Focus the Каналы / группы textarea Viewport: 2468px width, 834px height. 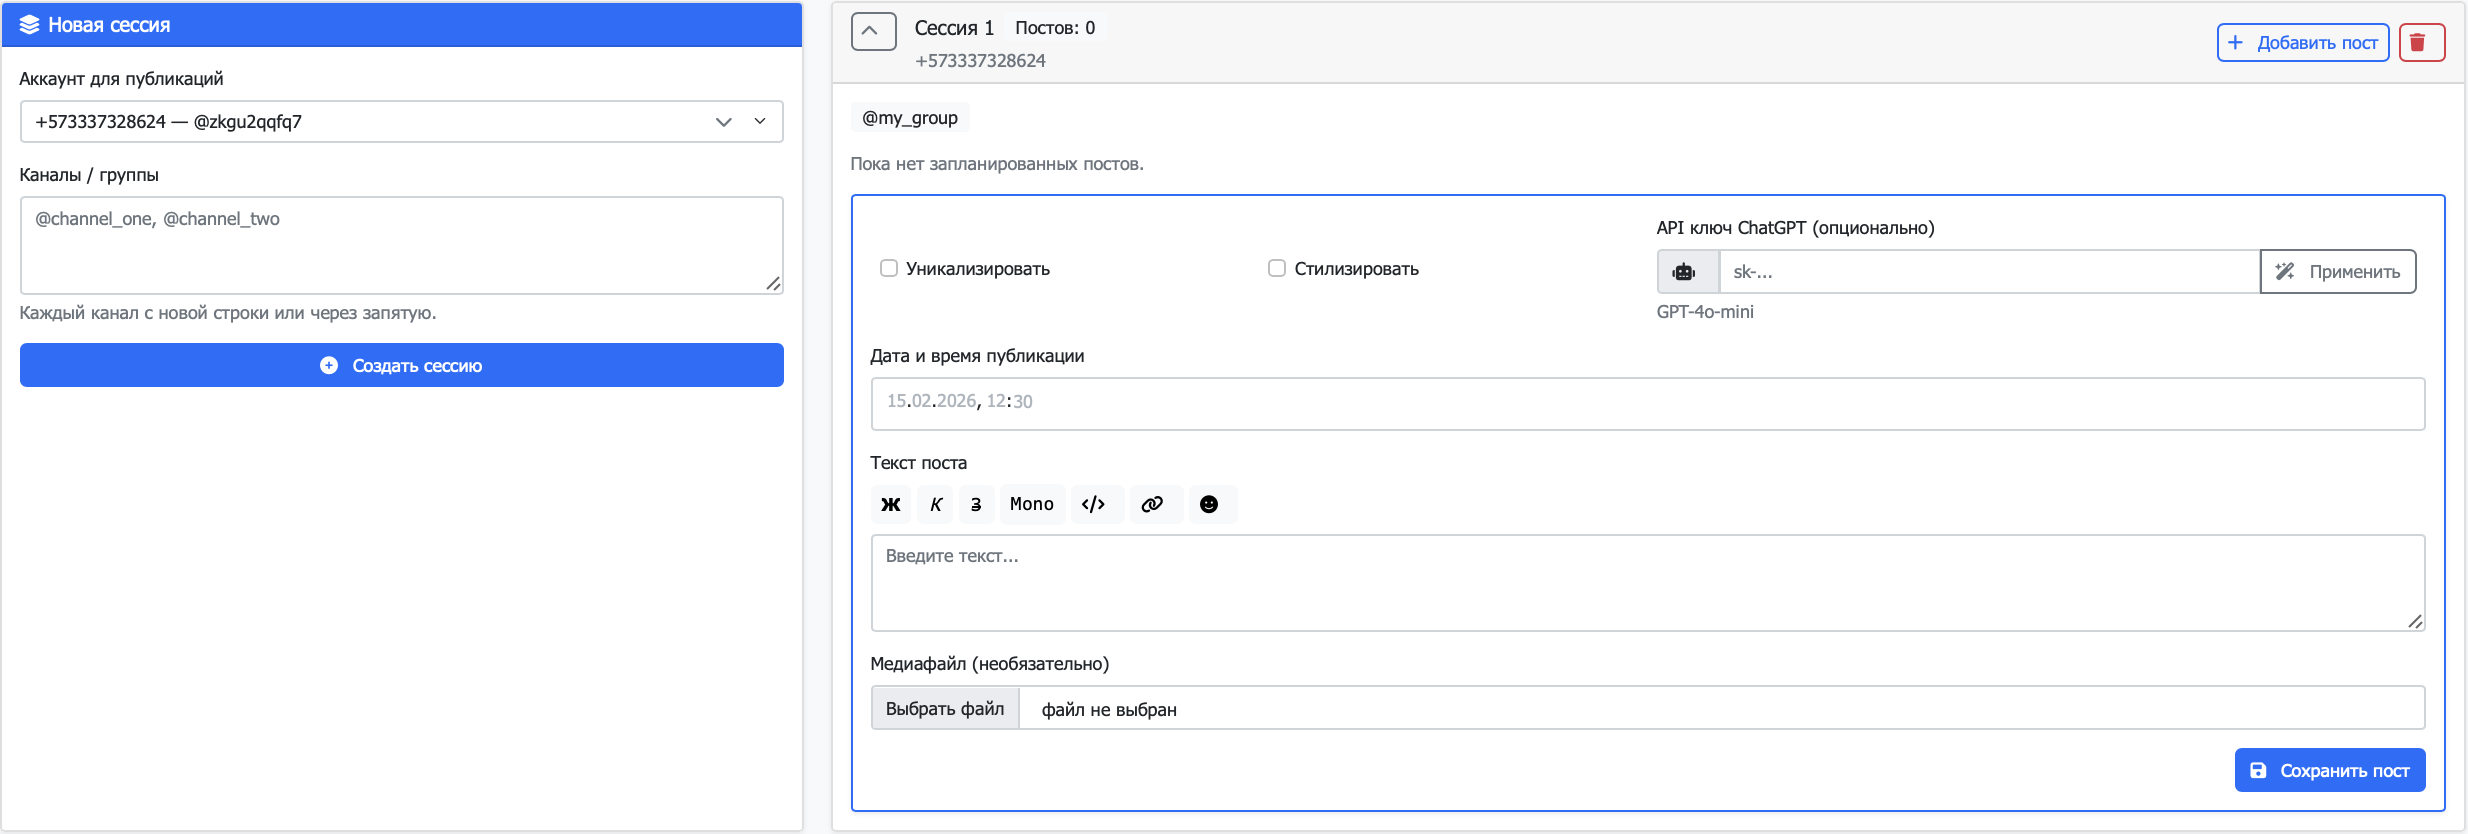pos(402,245)
